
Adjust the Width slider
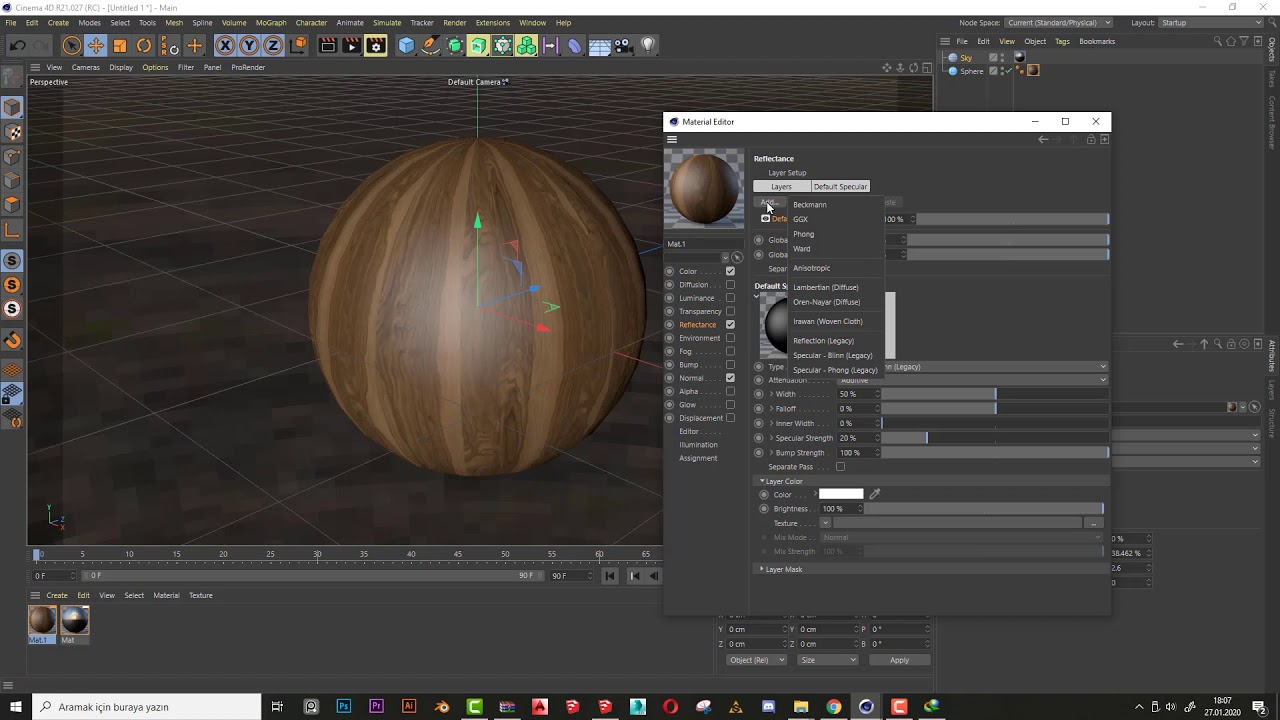[994, 394]
